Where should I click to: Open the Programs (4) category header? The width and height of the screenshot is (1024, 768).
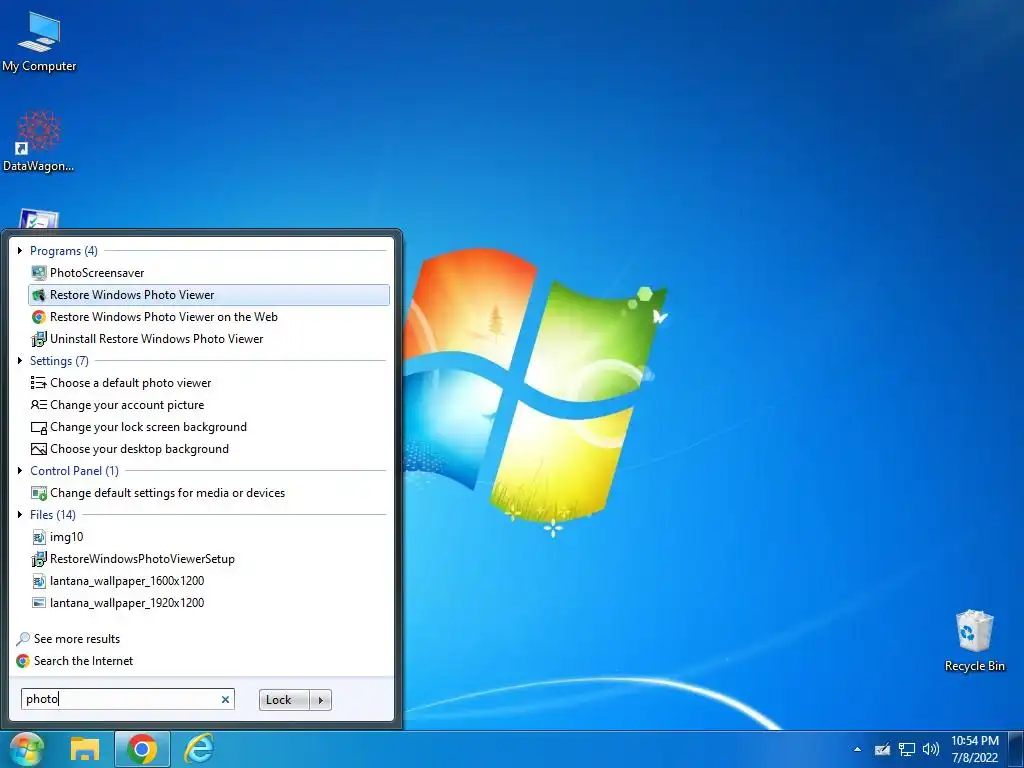point(63,251)
